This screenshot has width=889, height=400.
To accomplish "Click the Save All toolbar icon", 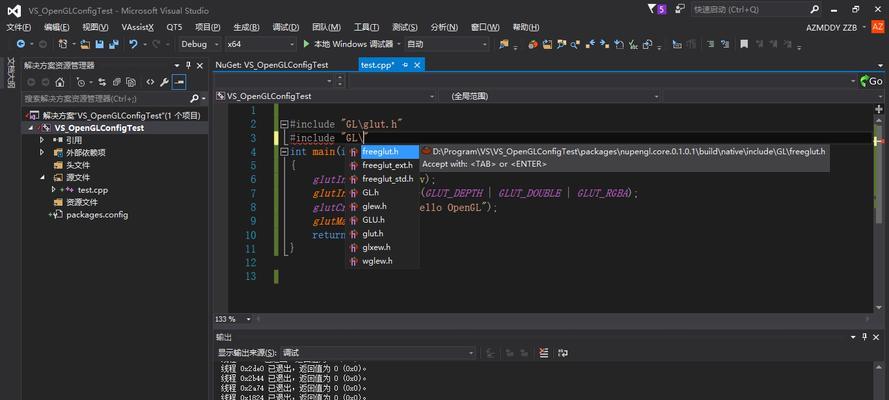I will point(114,44).
